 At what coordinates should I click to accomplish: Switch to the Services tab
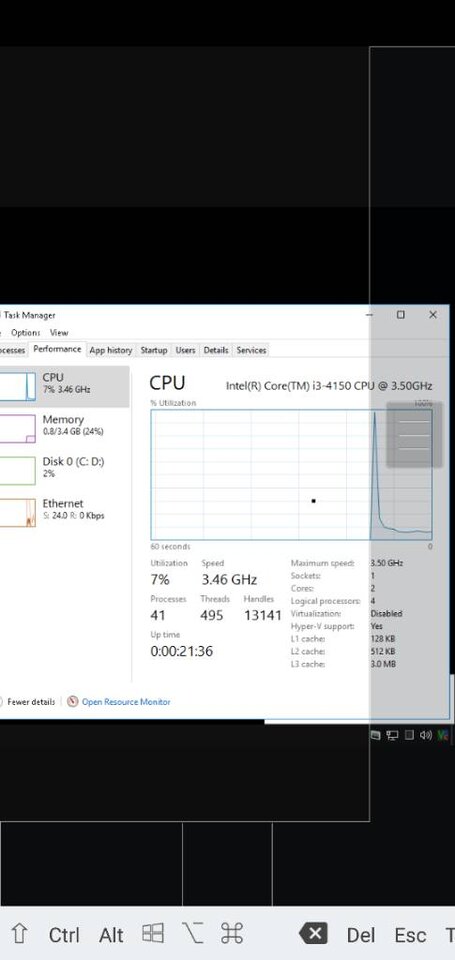[x=251, y=350]
